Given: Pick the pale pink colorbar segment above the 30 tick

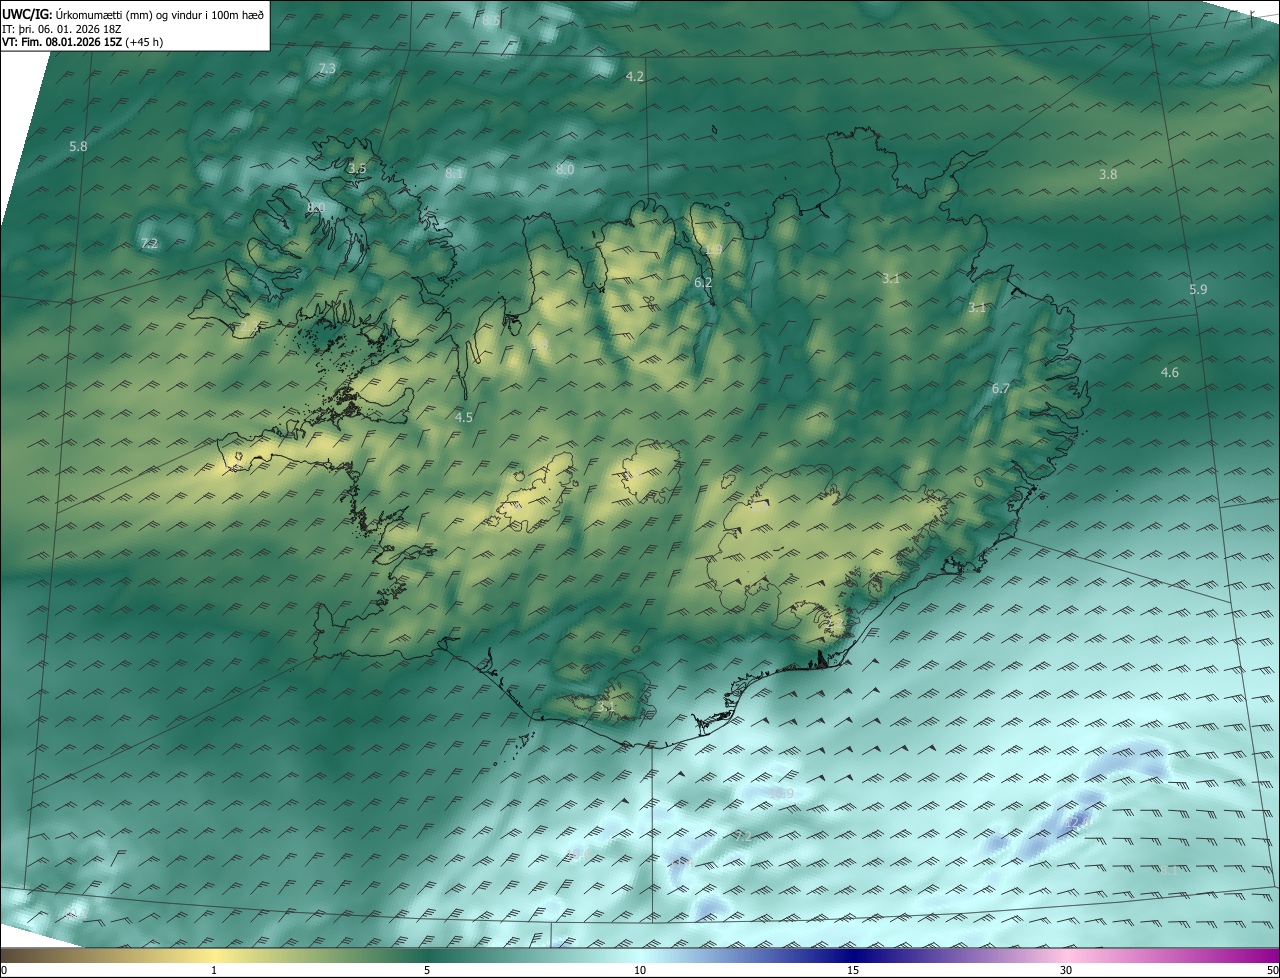Looking at the screenshot, I should pos(1066,955).
